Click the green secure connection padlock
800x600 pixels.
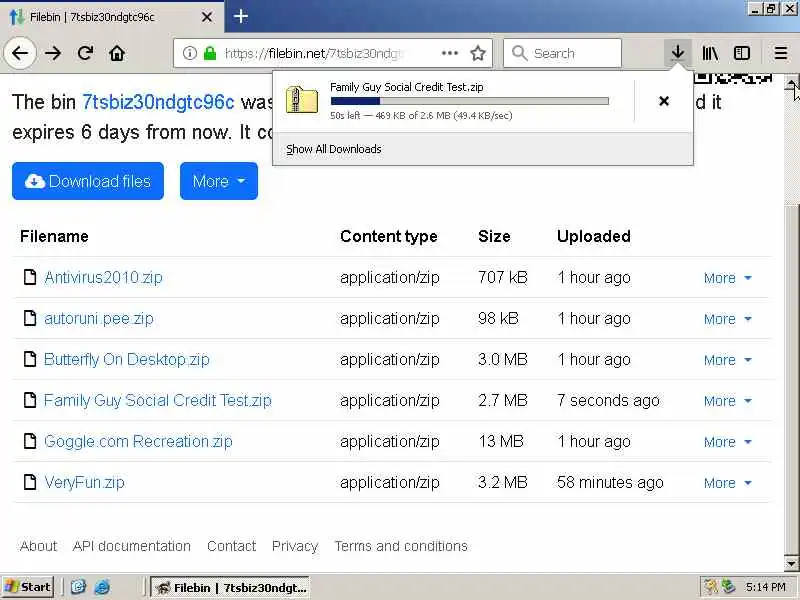tap(210, 53)
